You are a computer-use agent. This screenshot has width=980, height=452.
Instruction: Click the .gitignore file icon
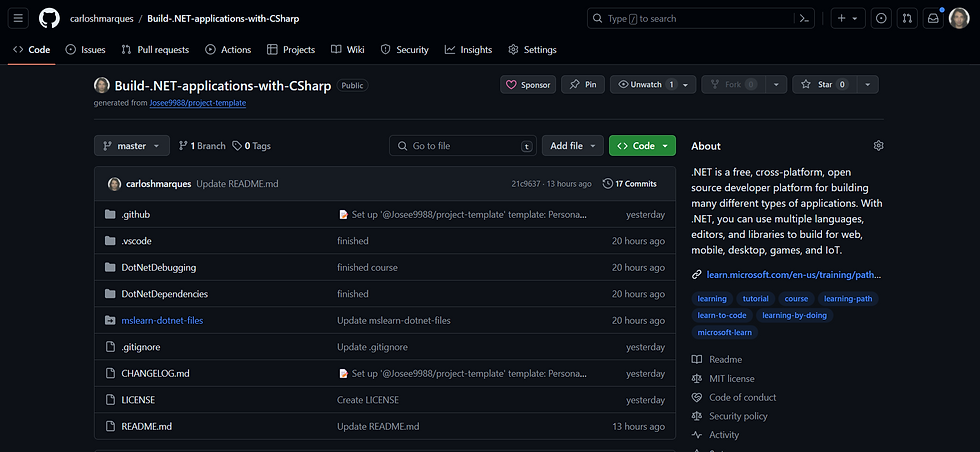(110, 347)
